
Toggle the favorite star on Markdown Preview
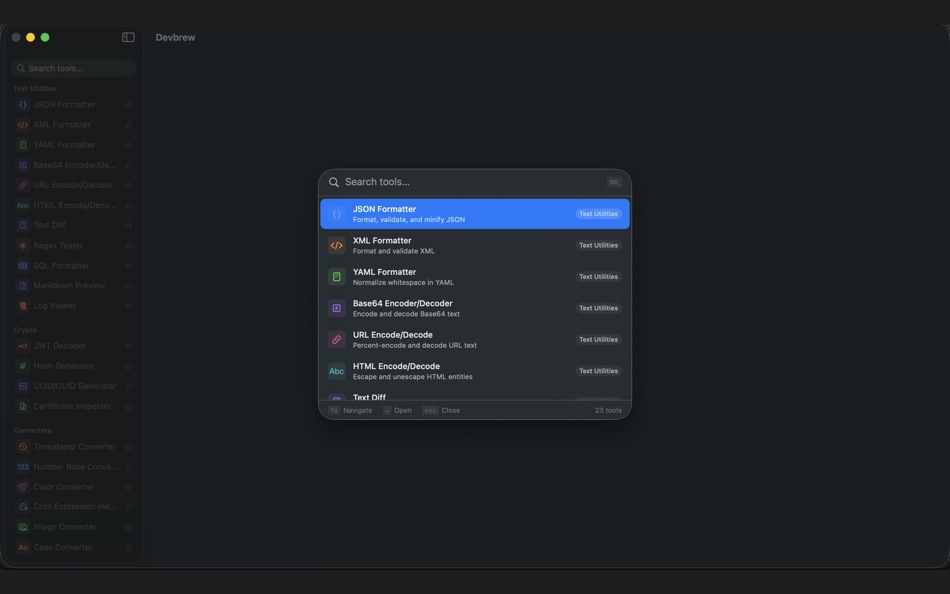pyautogui.click(x=128, y=285)
